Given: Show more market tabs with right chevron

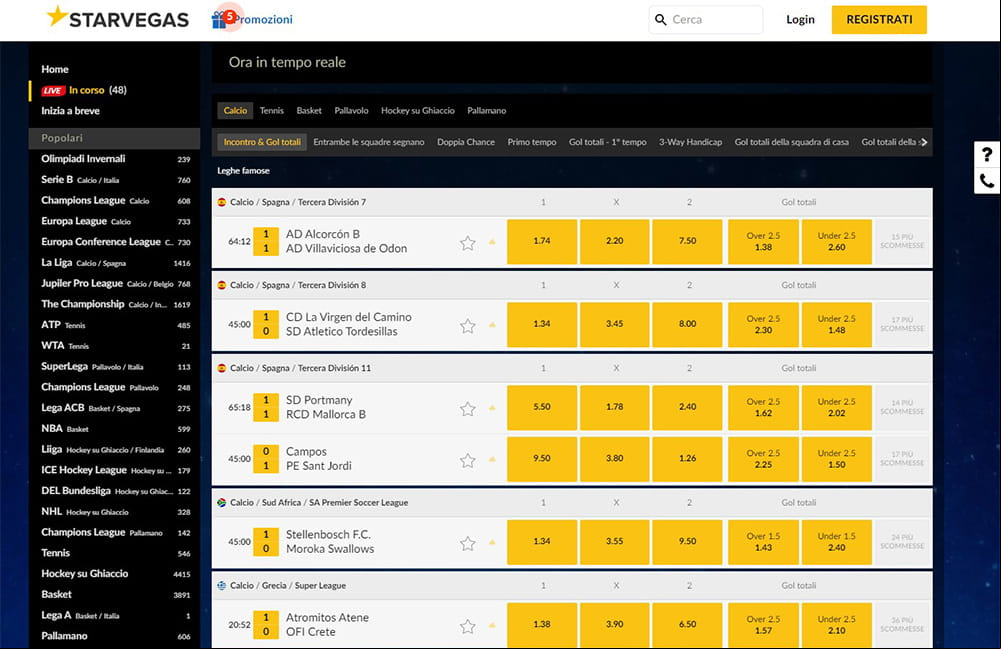Looking at the screenshot, I should 924,142.
